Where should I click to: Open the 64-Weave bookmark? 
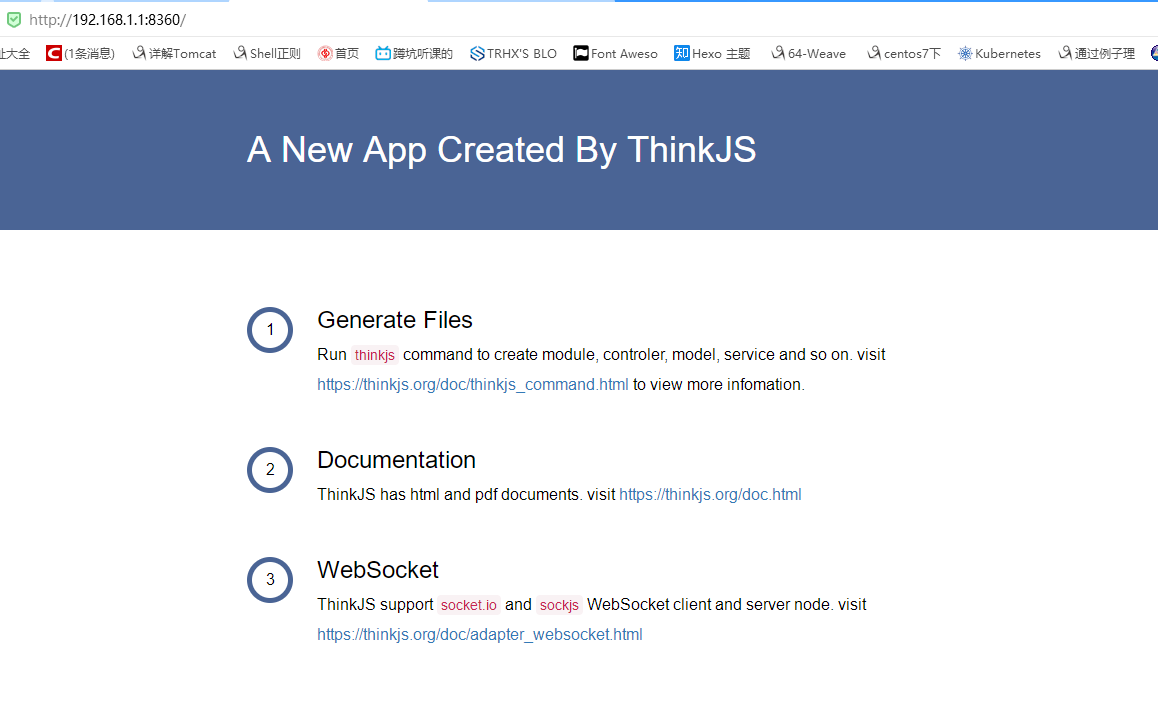click(808, 54)
